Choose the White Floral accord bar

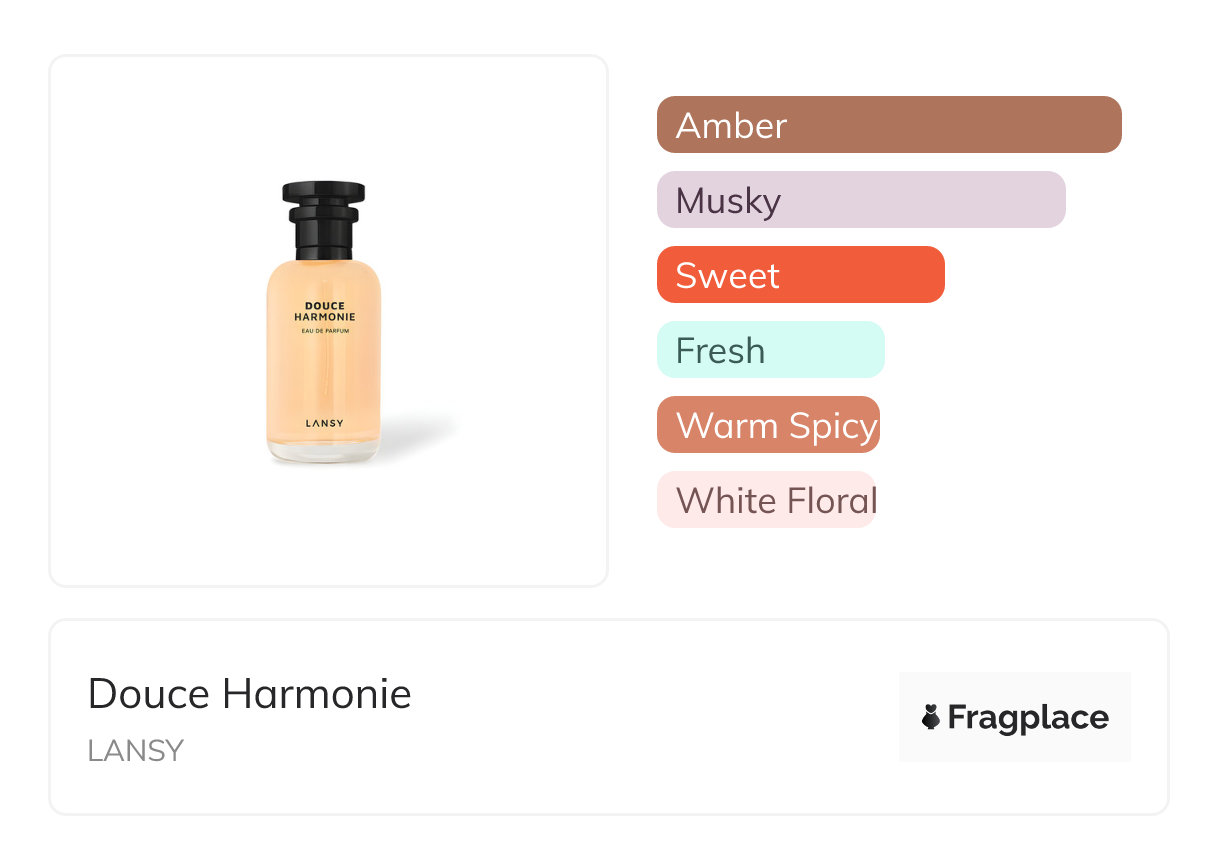[x=766, y=500]
